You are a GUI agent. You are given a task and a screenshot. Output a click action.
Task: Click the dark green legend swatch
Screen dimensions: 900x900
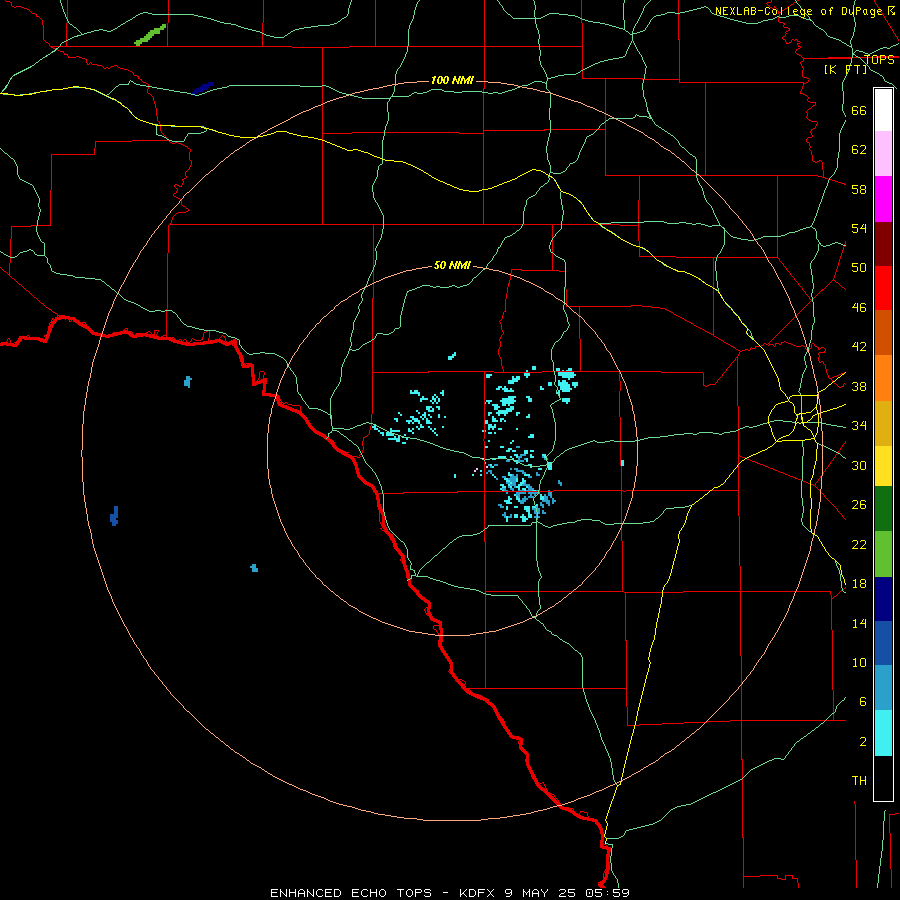tap(883, 509)
